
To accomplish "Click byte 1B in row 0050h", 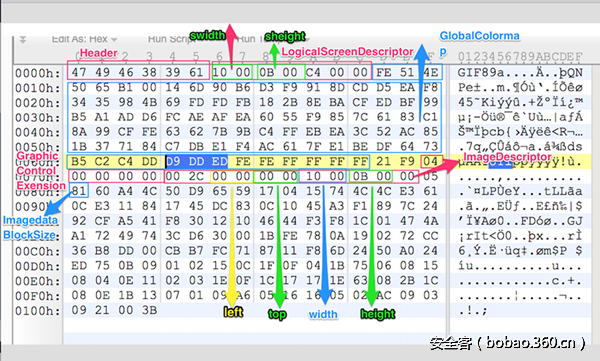I will coord(79,146).
